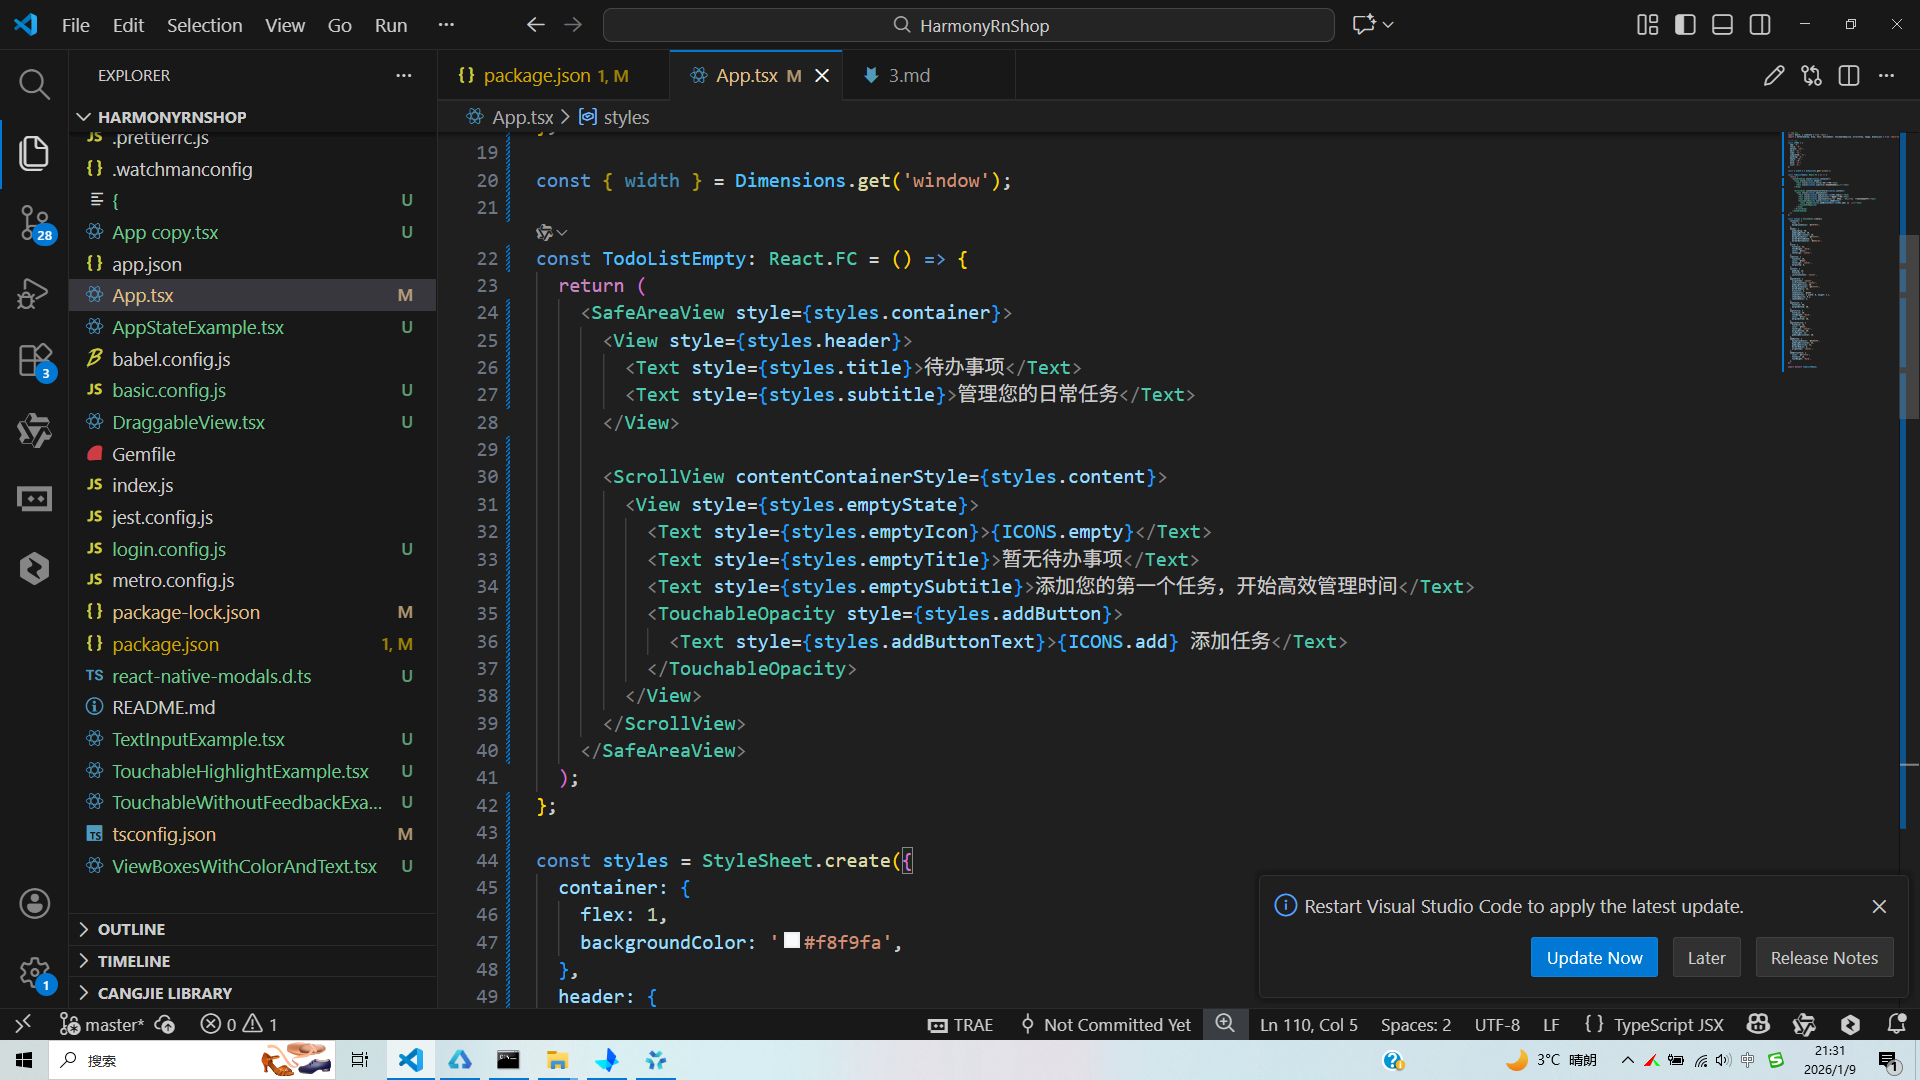Screen dimensions: 1920x1080
Task: Split the editor to the right
Action: tap(1848, 76)
